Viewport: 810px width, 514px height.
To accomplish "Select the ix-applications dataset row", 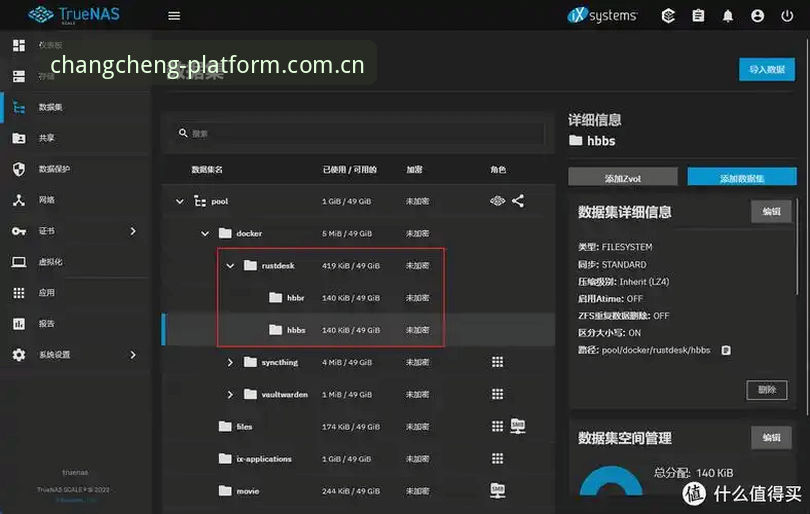I will [359, 459].
